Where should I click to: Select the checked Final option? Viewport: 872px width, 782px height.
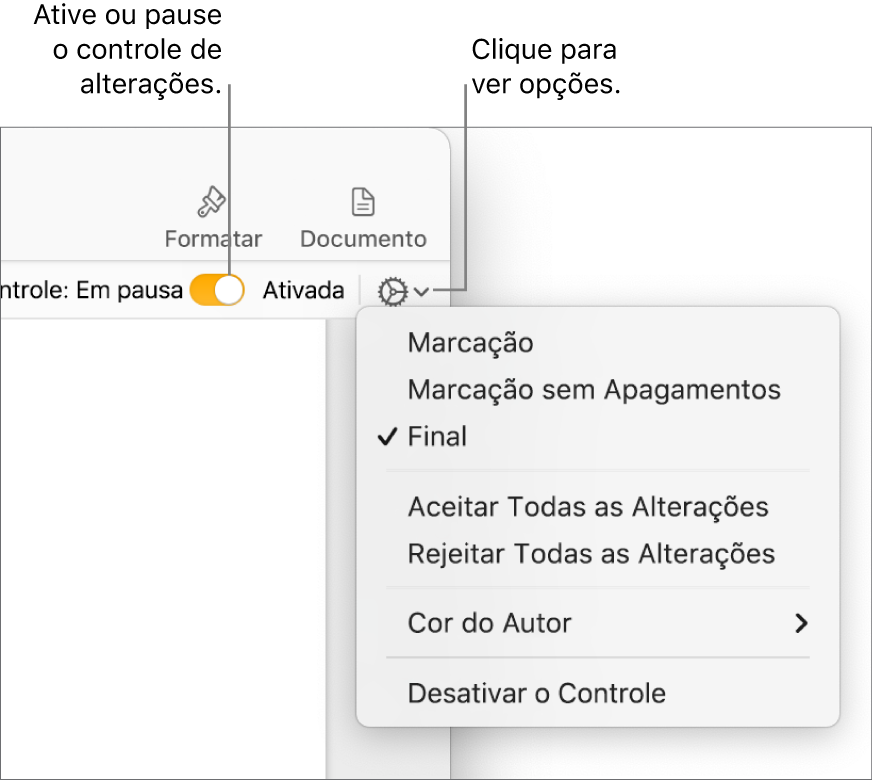598,436
